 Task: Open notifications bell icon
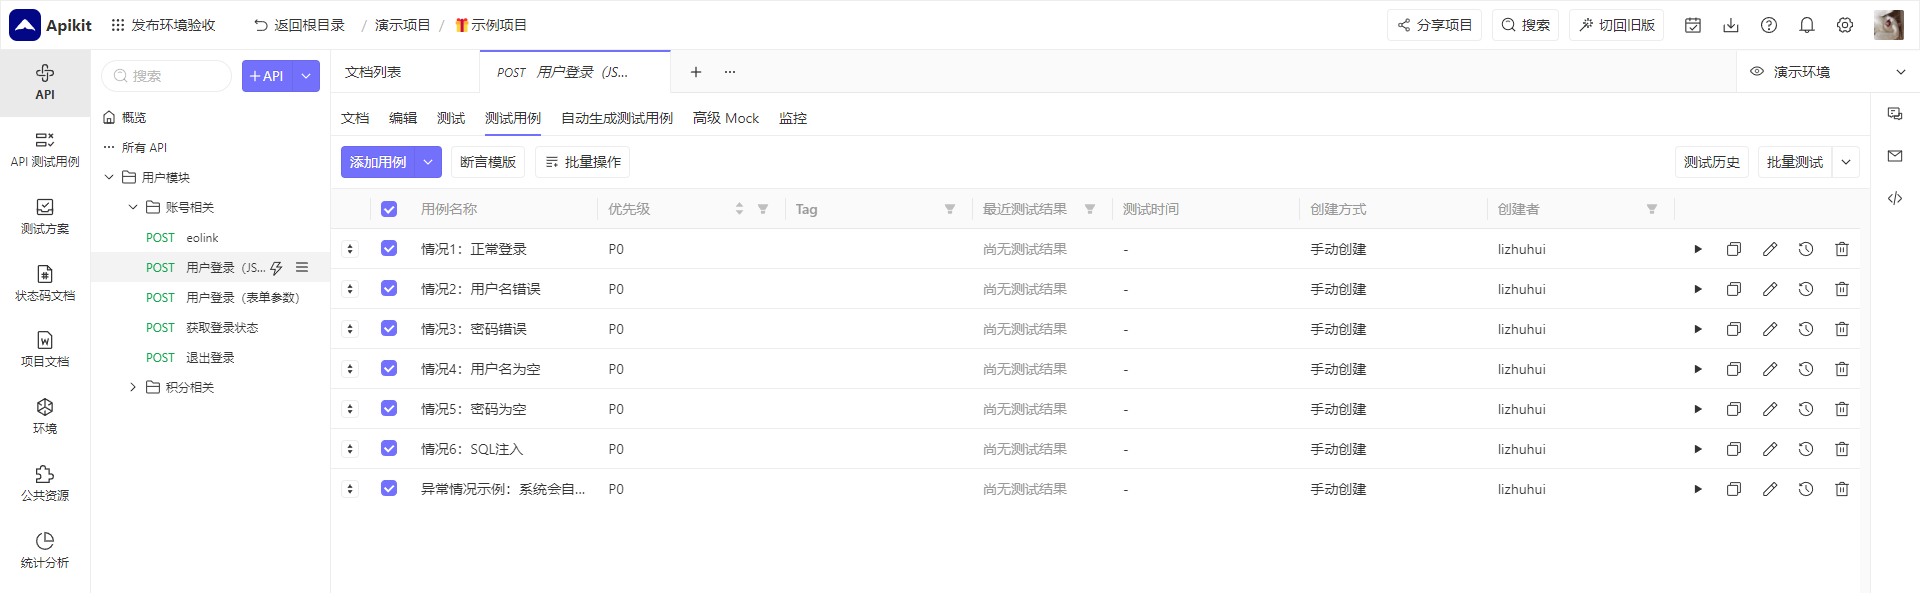(x=1806, y=25)
